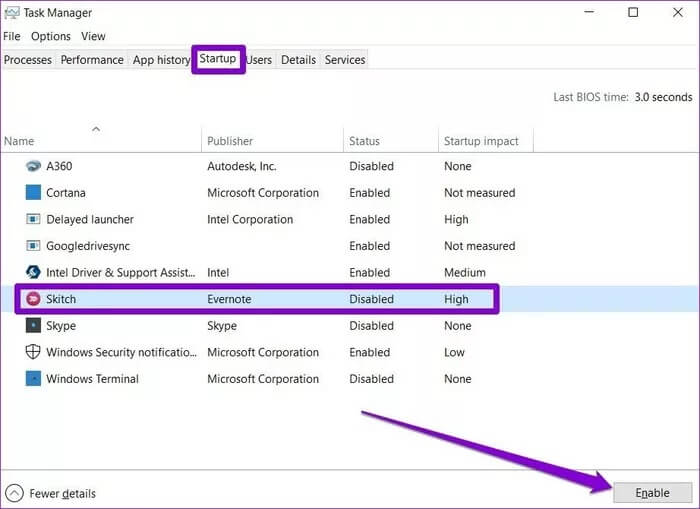Open the View menu
This screenshot has height=509, width=700.
click(93, 36)
